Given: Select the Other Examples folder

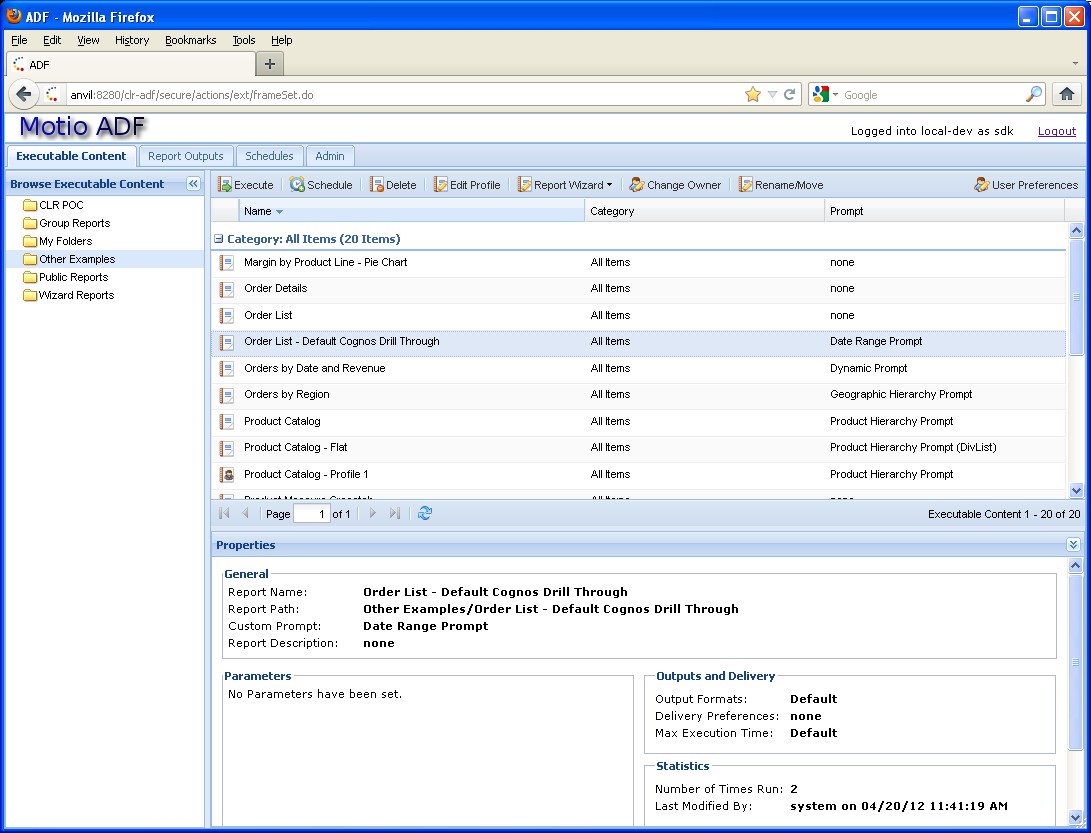Looking at the screenshot, I should pos(77,259).
